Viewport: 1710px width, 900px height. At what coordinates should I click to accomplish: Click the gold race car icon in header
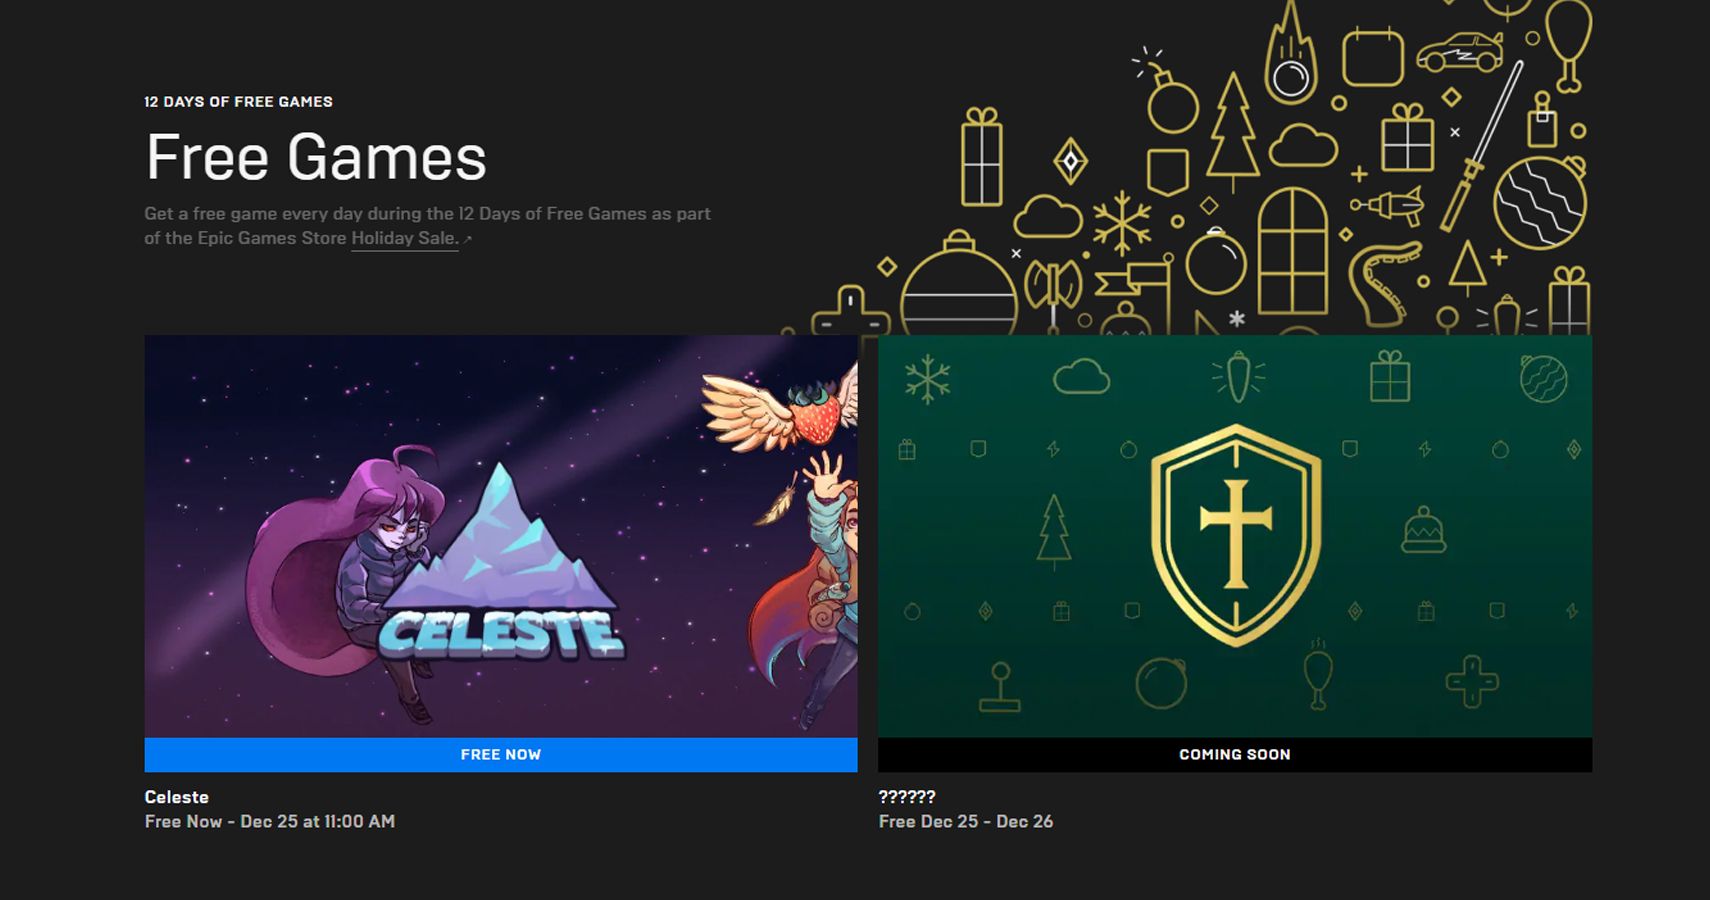(1459, 52)
